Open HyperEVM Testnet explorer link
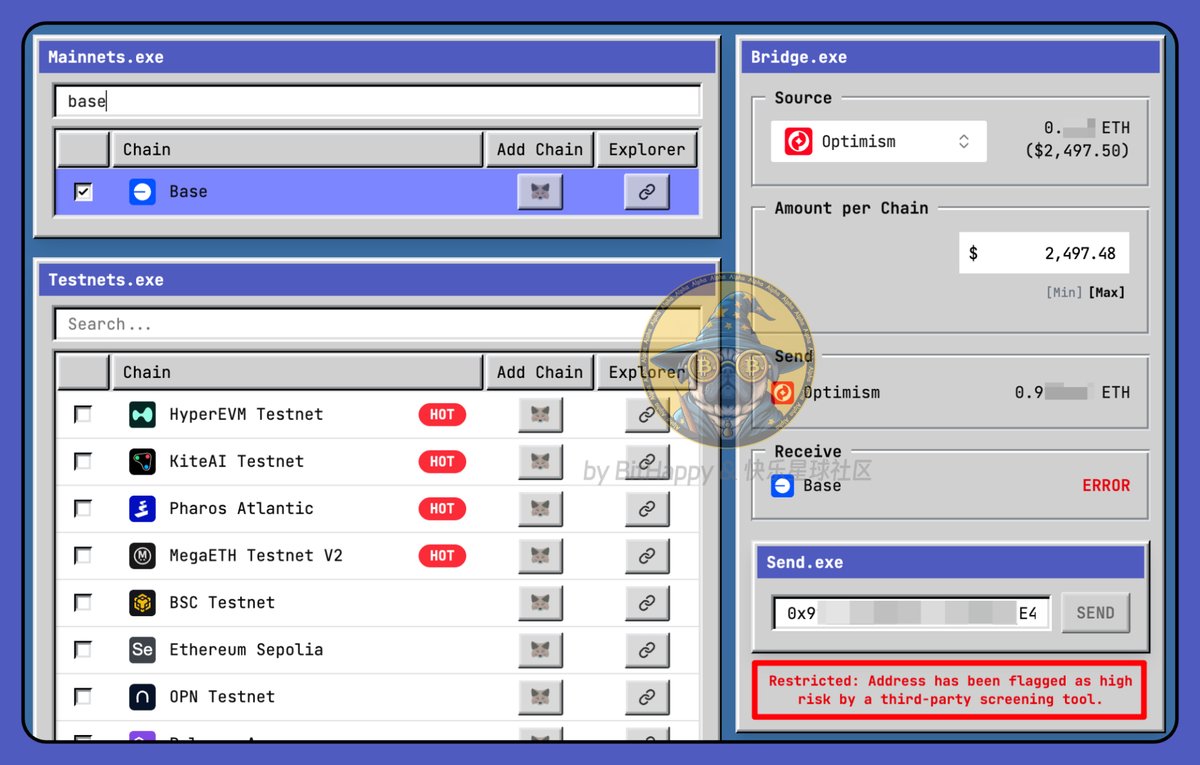 [x=647, y=414]
